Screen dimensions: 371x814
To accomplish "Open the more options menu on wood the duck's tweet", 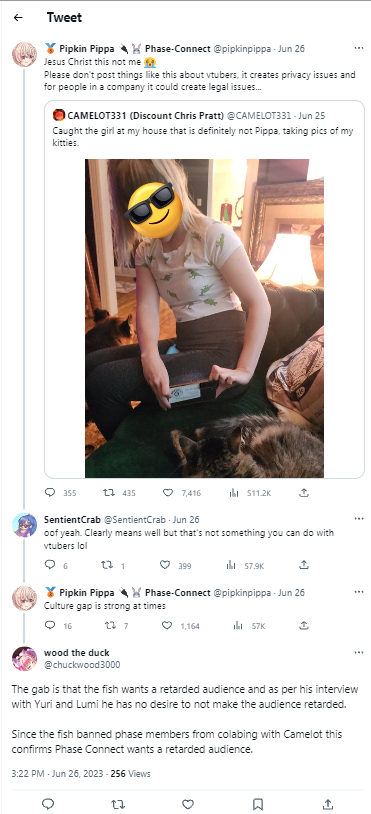I will (x=359, y=653).
